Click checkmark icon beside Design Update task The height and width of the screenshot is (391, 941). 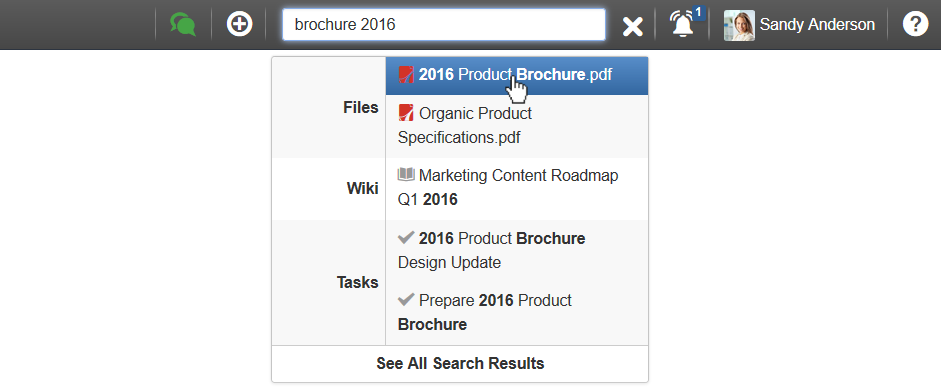pos(406,237)
